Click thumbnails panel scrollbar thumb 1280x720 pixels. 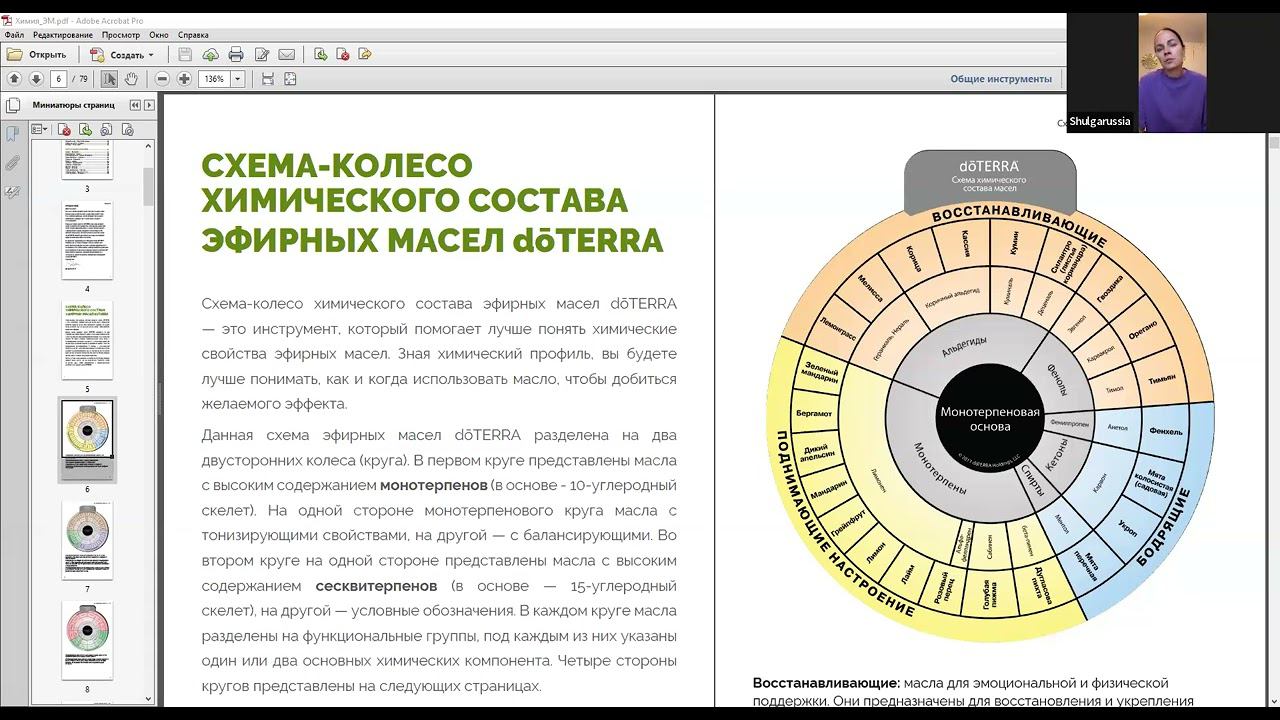[149, 185]
